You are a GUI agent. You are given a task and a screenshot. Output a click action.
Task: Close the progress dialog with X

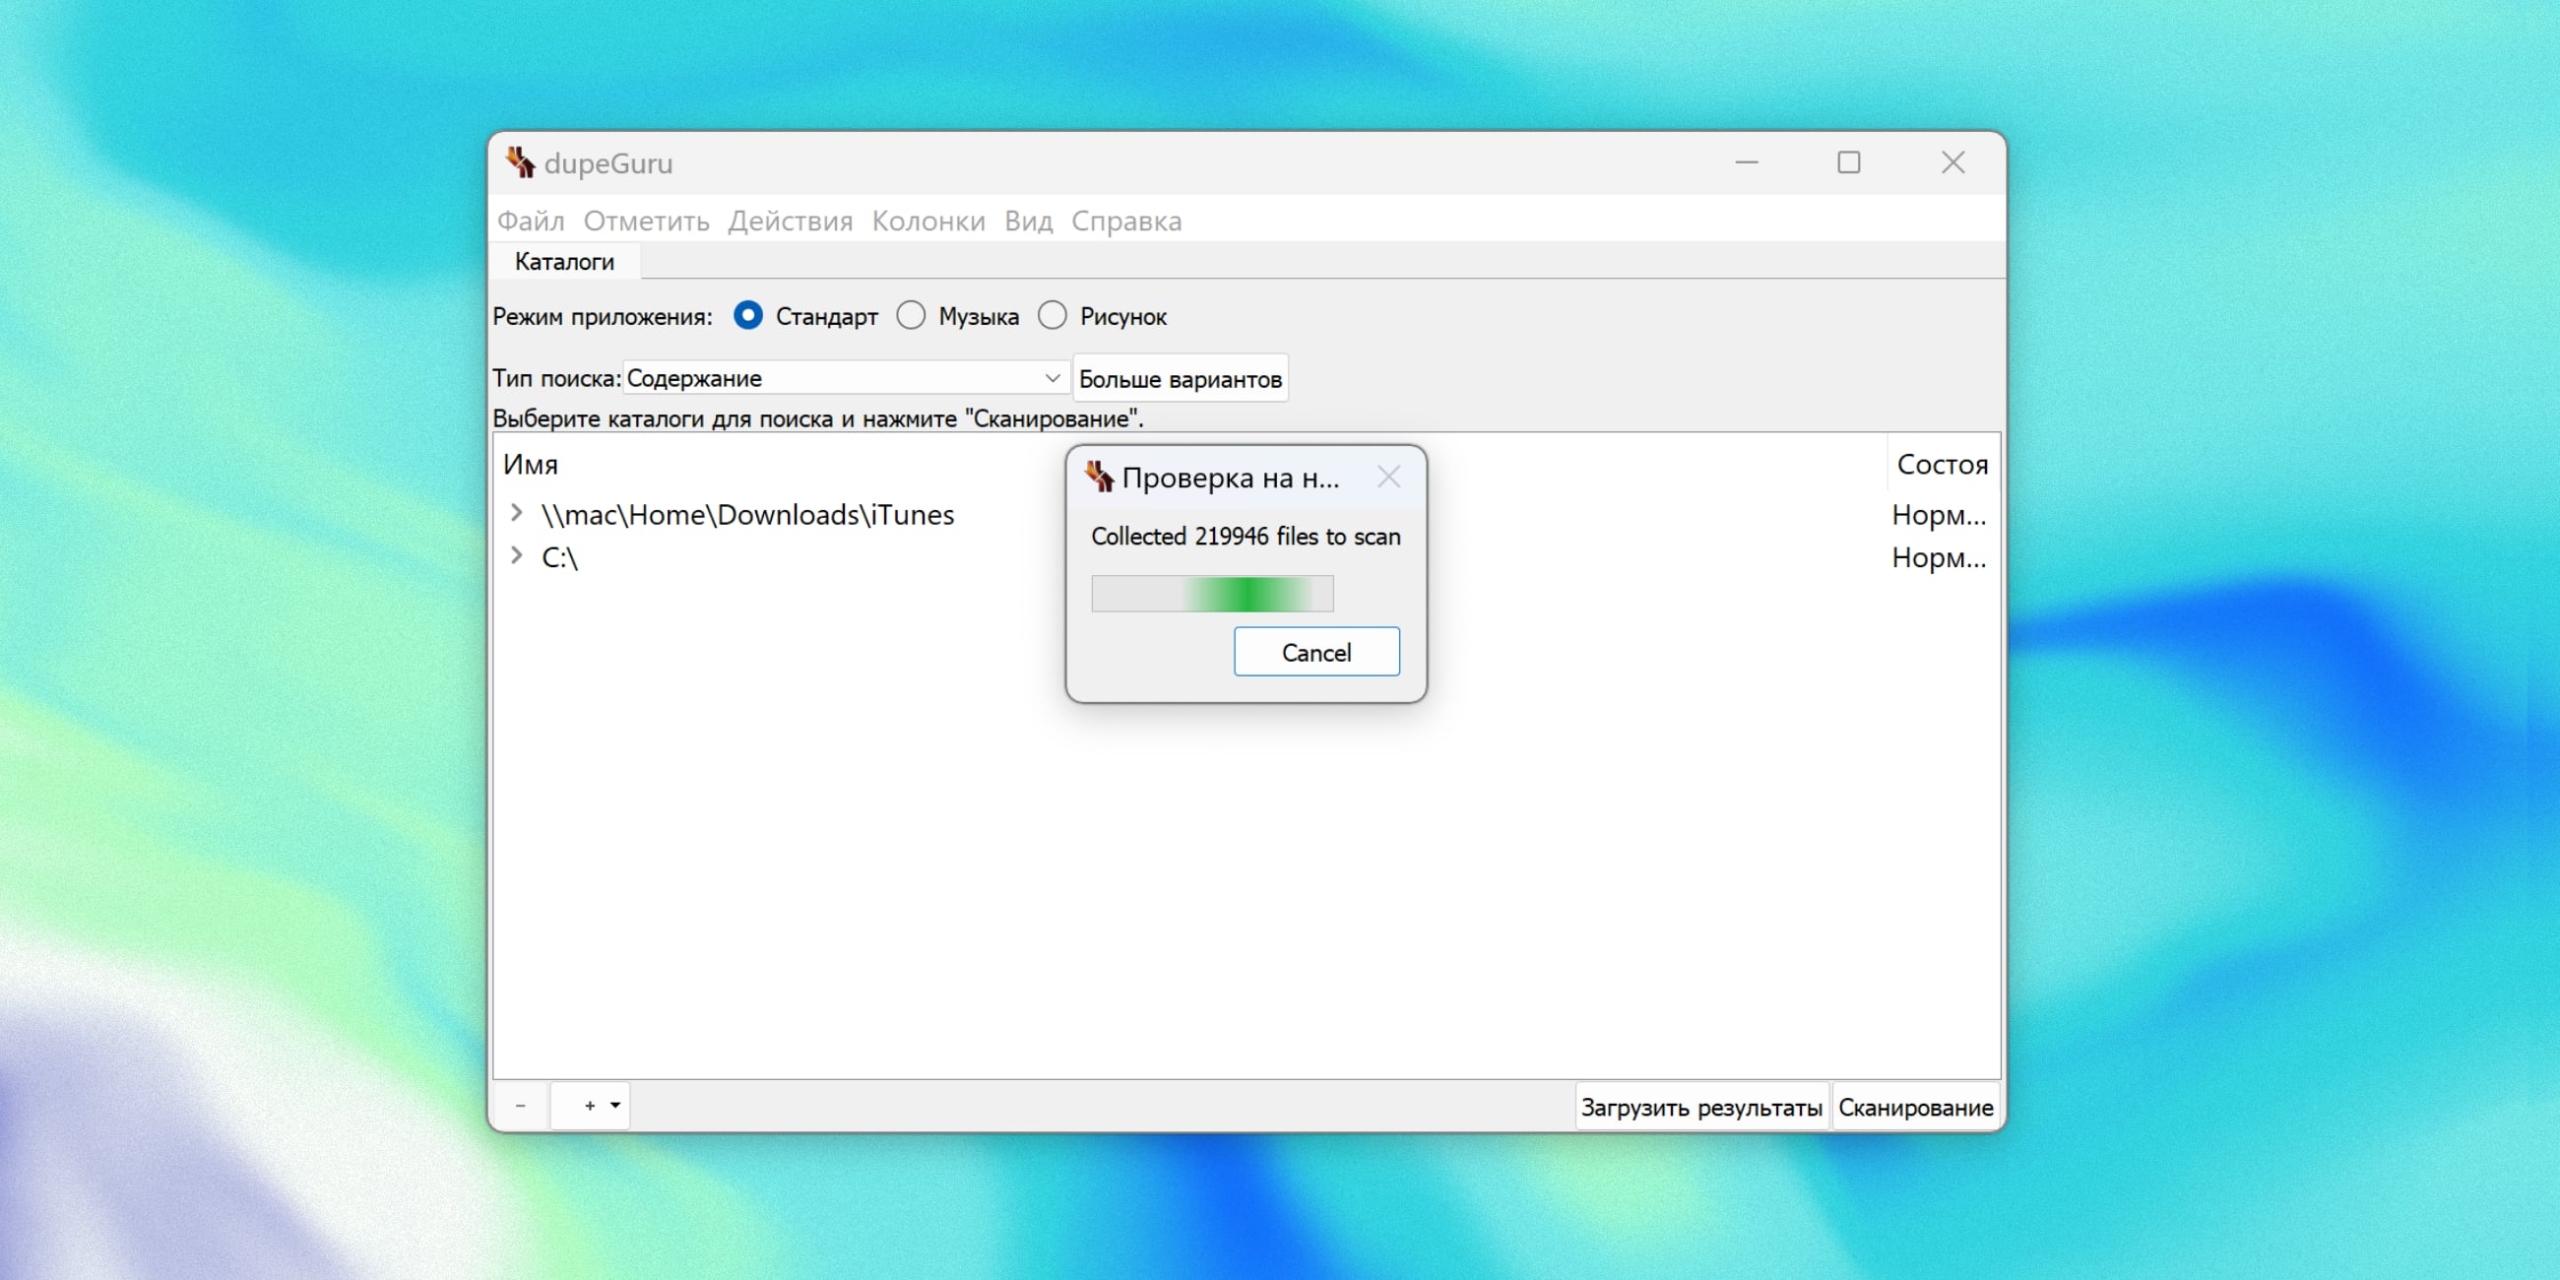(1388, 477)
